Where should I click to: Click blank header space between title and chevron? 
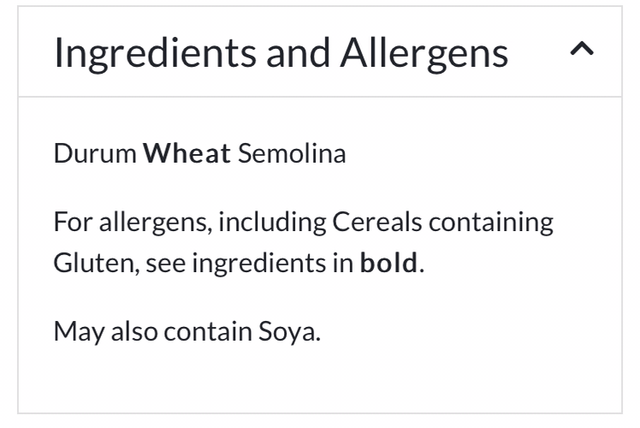[x=538, y=52]
